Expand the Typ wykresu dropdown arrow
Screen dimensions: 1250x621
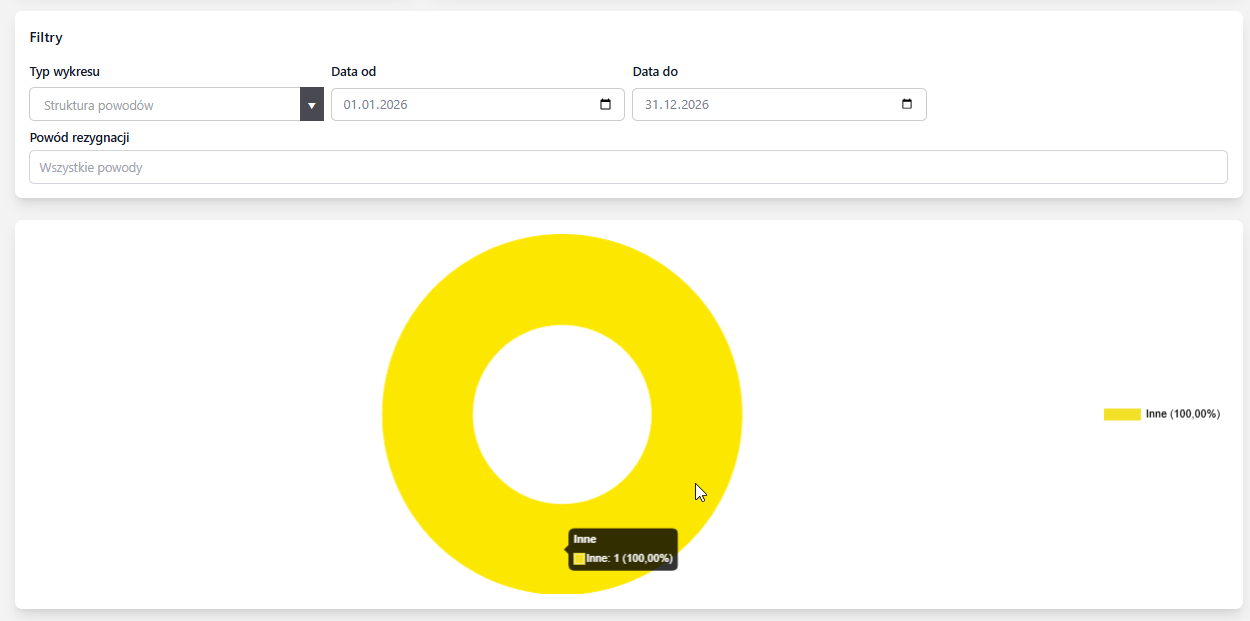(312, 105)
